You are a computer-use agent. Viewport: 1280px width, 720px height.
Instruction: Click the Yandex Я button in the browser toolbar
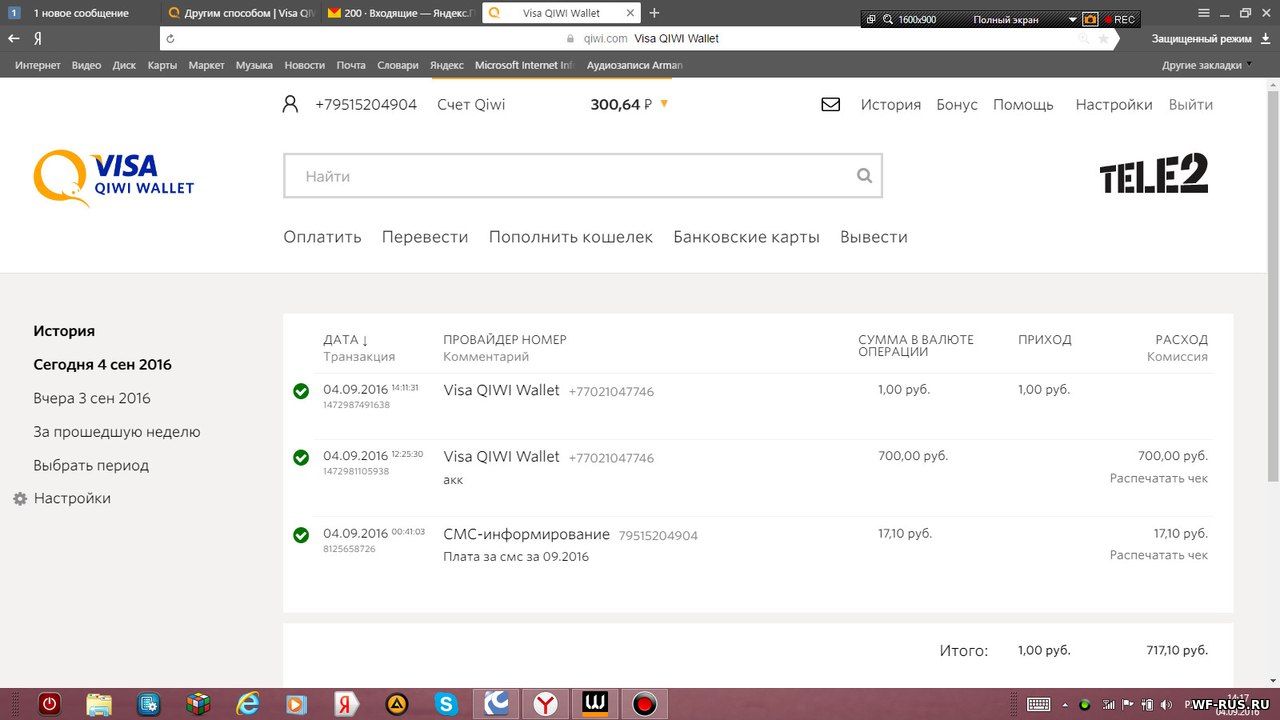click(x=37, y=38)
